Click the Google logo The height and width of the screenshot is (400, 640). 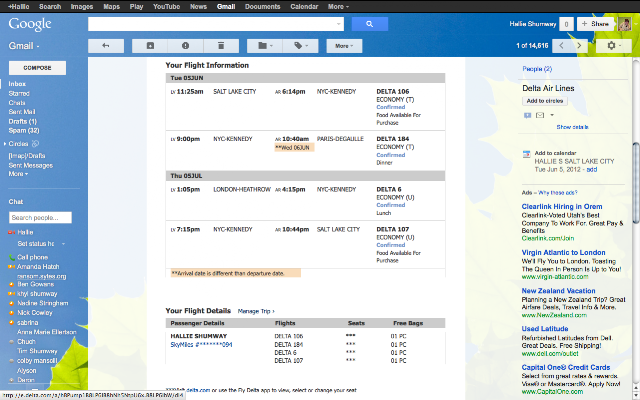pyautogui.click(x=30, y=24)
